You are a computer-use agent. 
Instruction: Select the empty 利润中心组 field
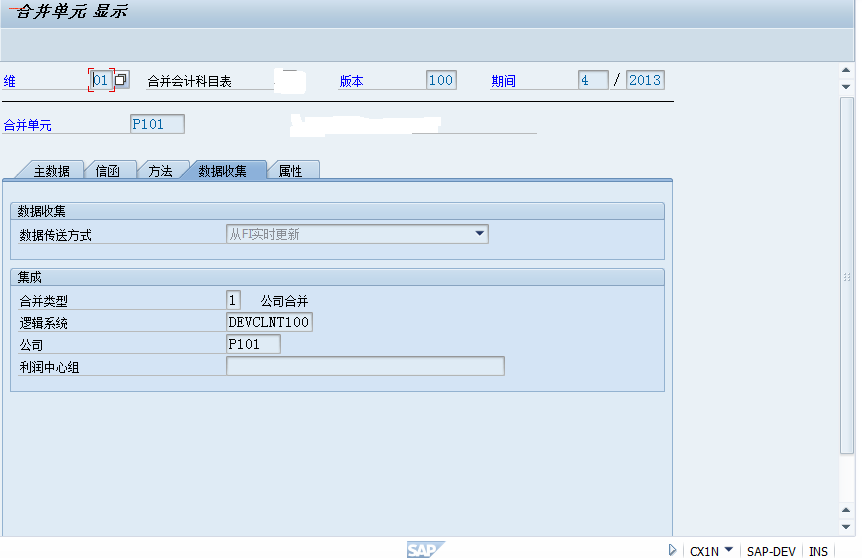[x=365, y=366]
